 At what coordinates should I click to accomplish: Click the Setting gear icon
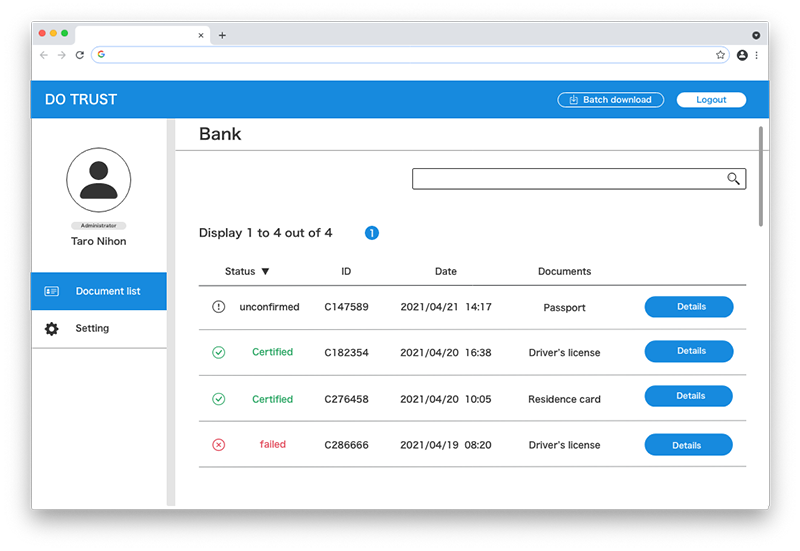[52, 329]
